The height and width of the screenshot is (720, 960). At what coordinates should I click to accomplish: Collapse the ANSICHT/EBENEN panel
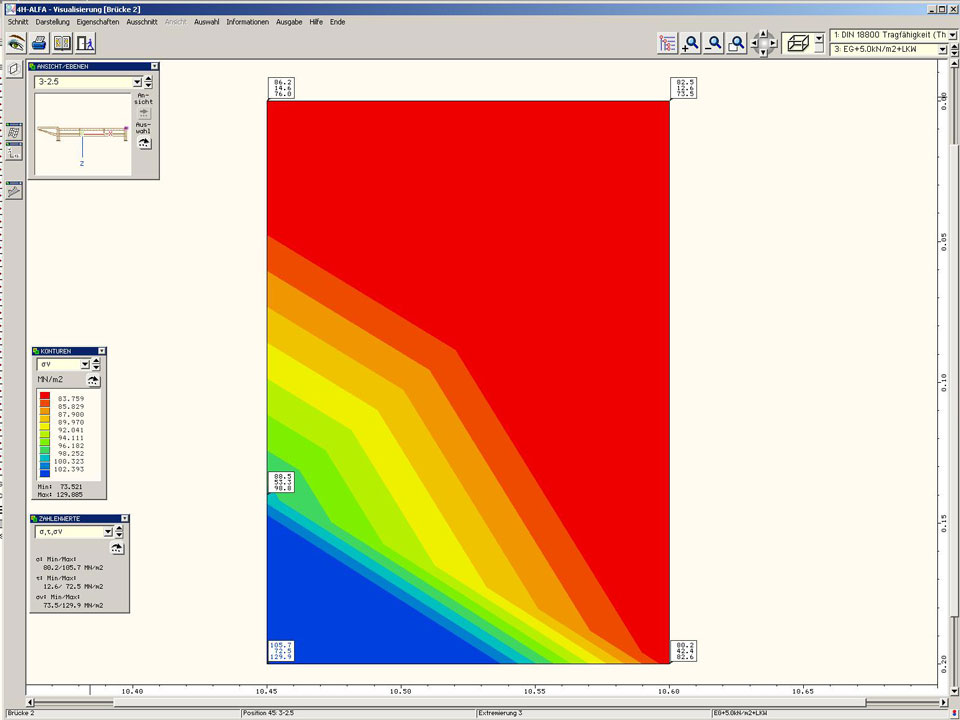[x=154, y=66]
